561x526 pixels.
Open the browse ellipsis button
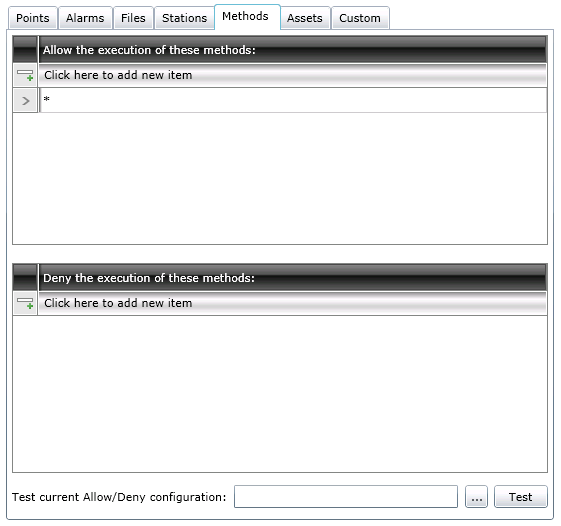tap(476, 497)
